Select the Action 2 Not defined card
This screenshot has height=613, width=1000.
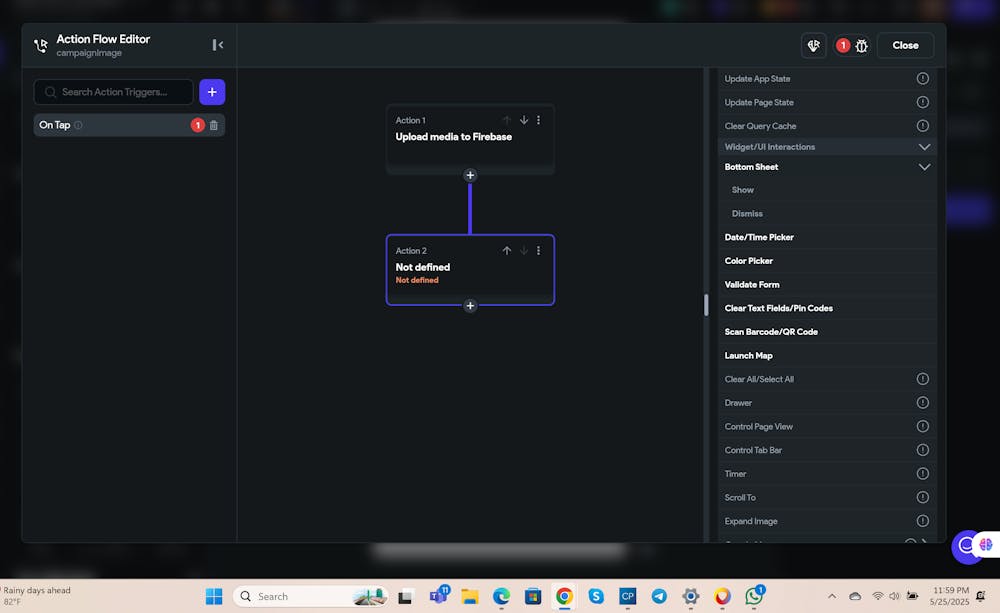coord(470,270)
